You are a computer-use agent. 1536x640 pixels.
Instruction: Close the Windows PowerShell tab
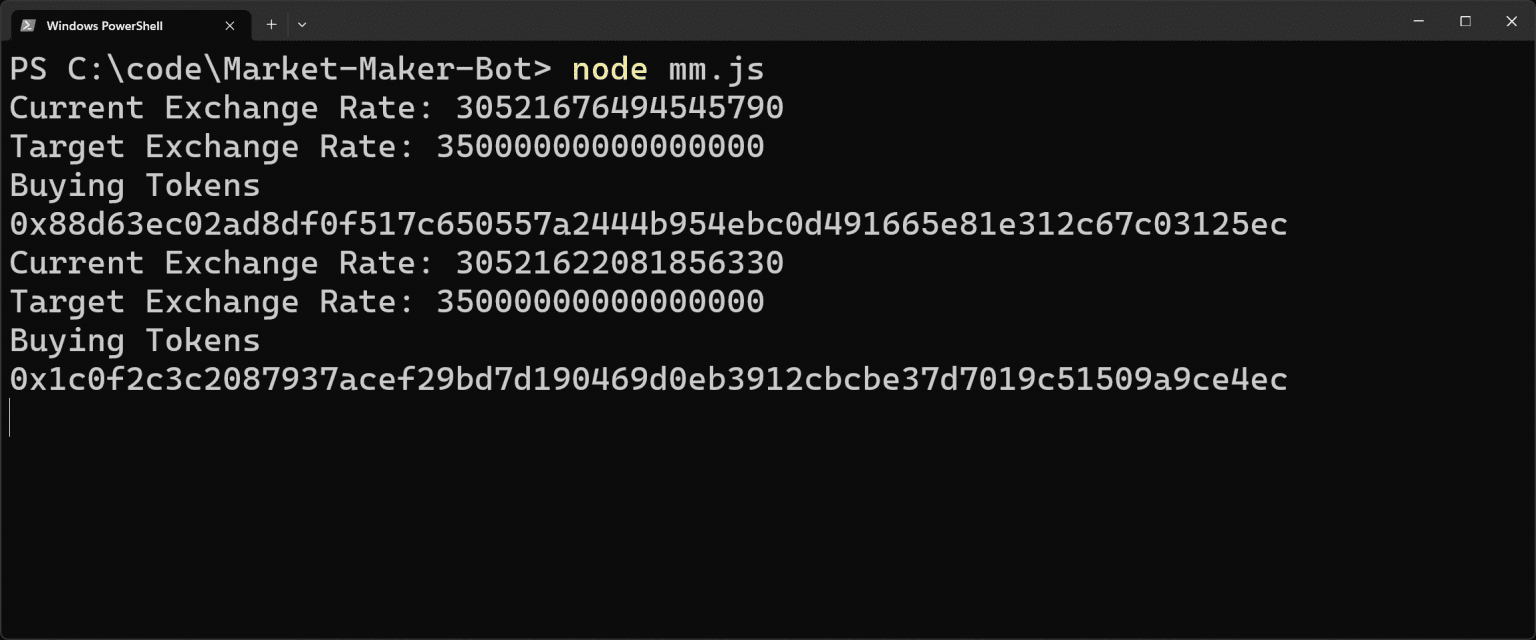230,25
